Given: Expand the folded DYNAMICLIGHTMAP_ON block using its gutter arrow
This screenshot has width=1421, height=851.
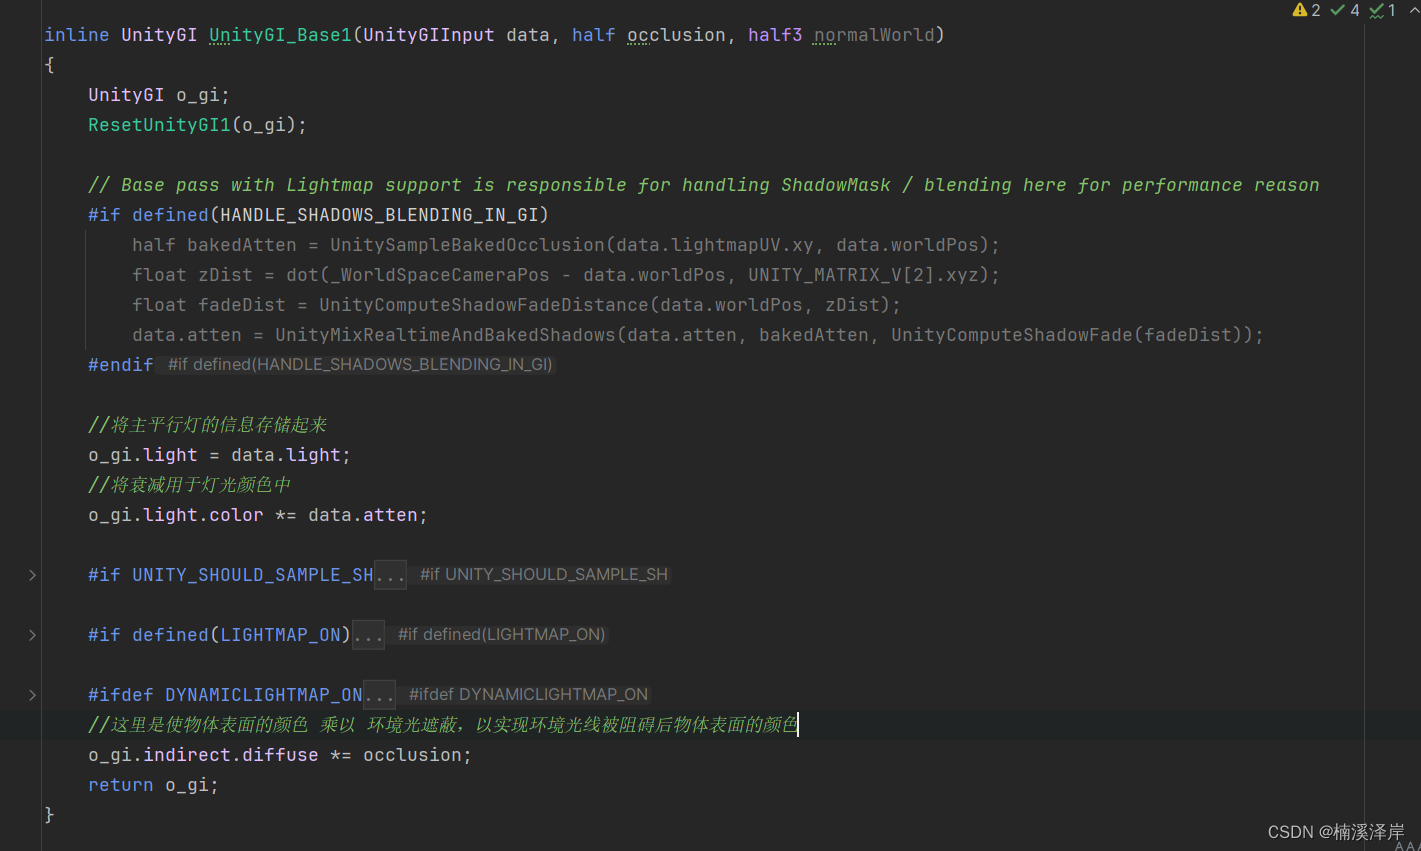Looking at the screenshot, I should coord(32,695).
